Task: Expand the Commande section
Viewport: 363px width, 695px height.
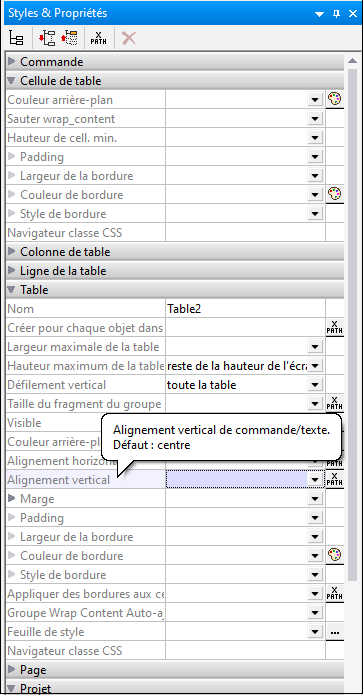Action: point(12,61)
